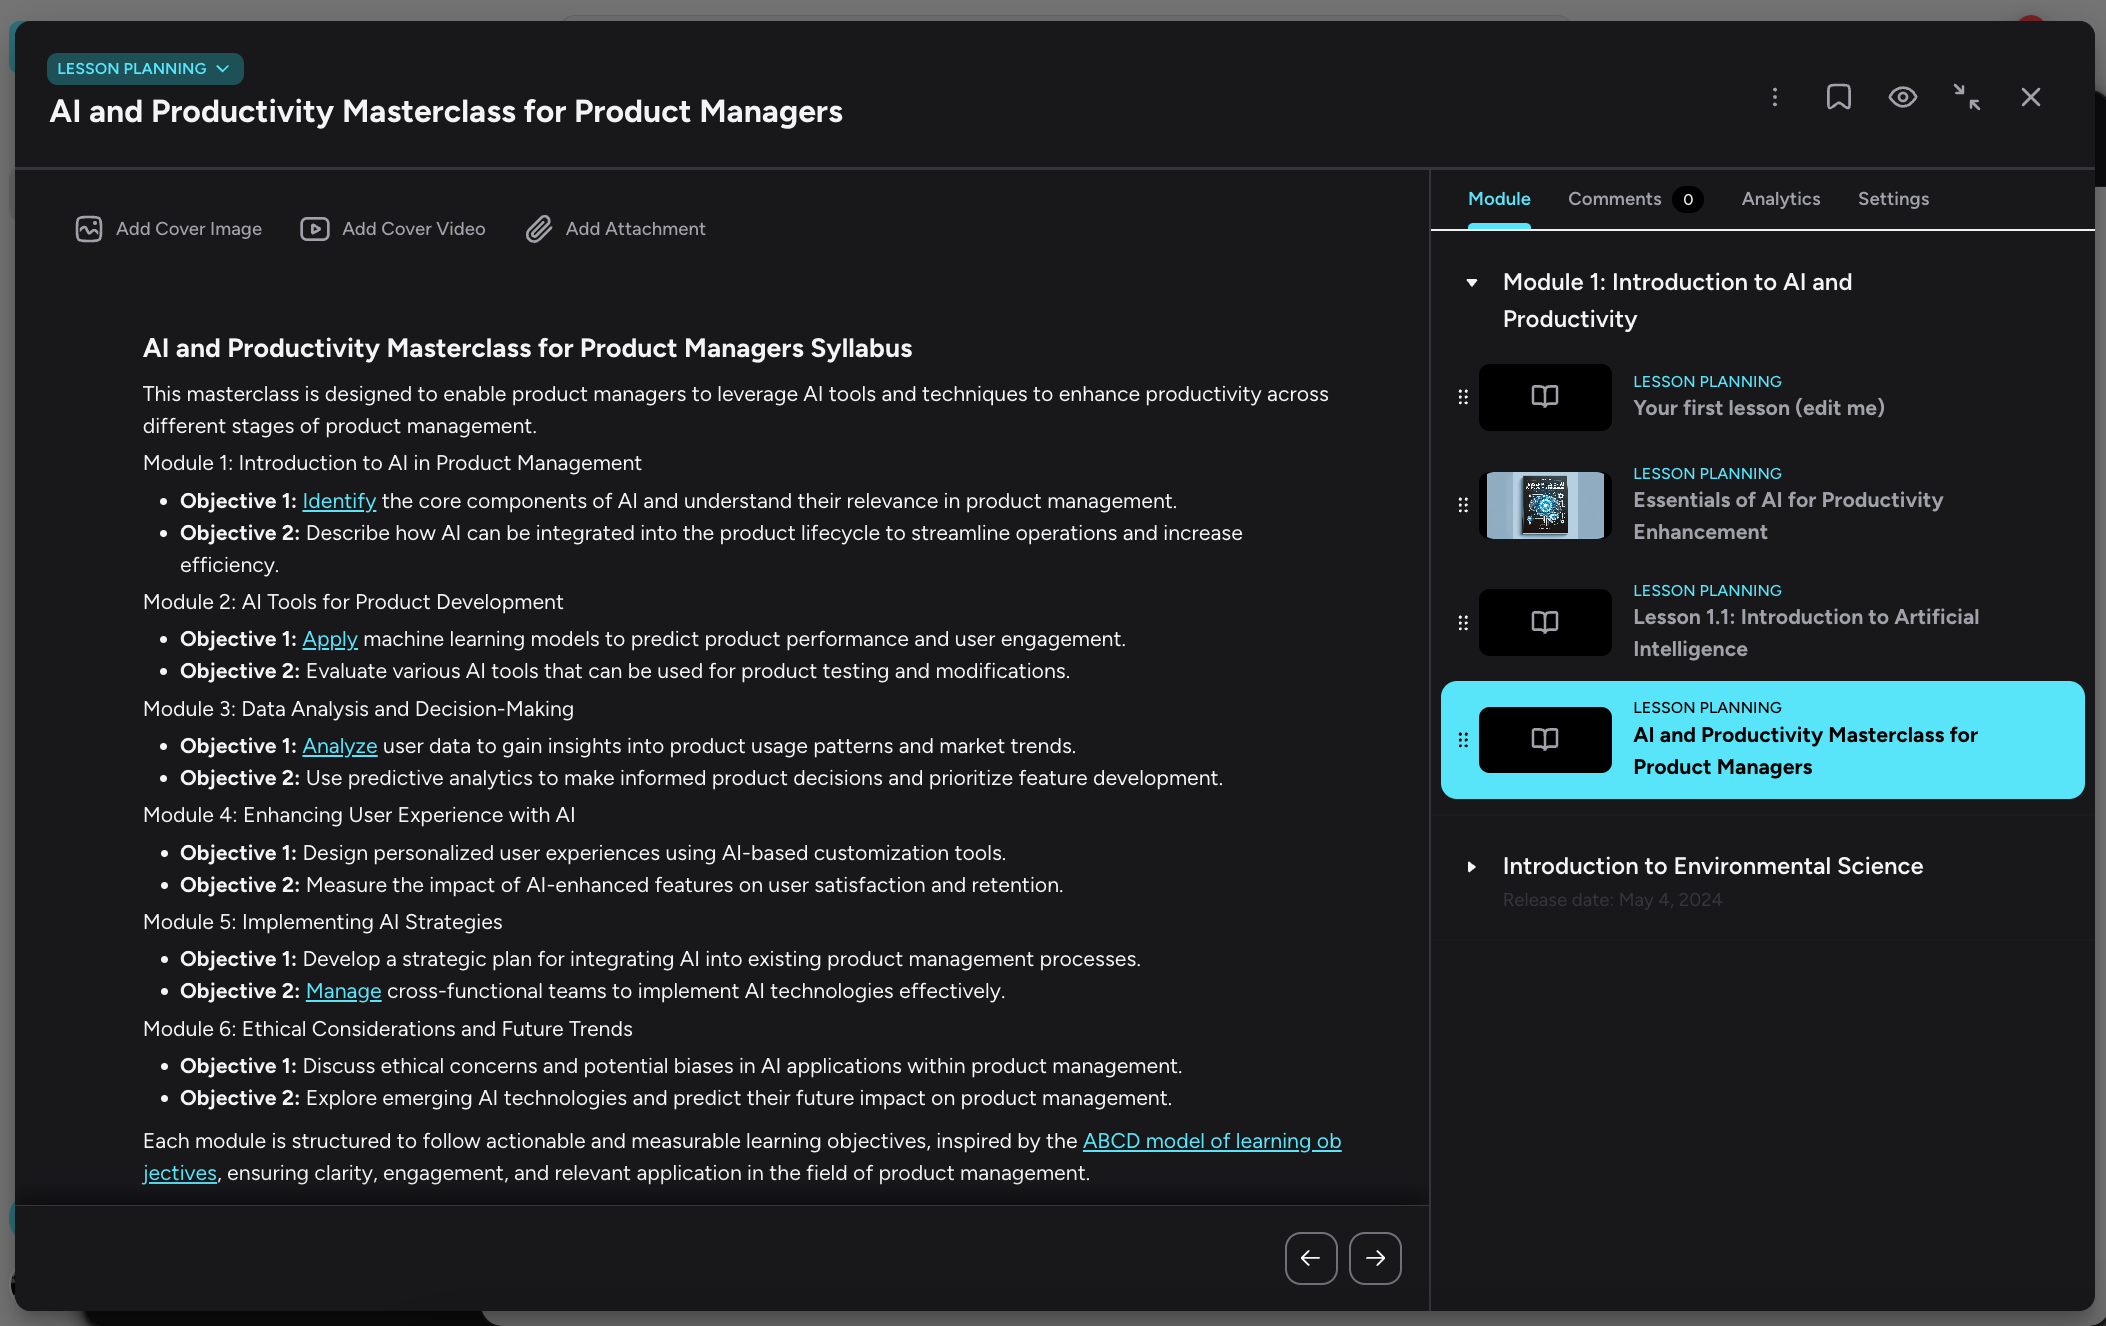Collapse Module 1 Introduction to AI section

click(1472, 283)
